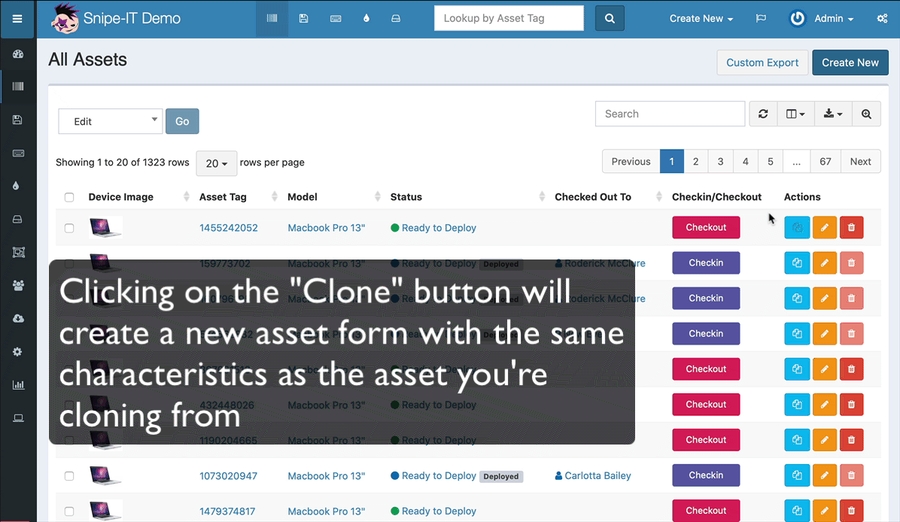This screenshot has width=900, height=522.
Task: Click the Lookup by Asset Tag field
Action: tap(509, 18)
